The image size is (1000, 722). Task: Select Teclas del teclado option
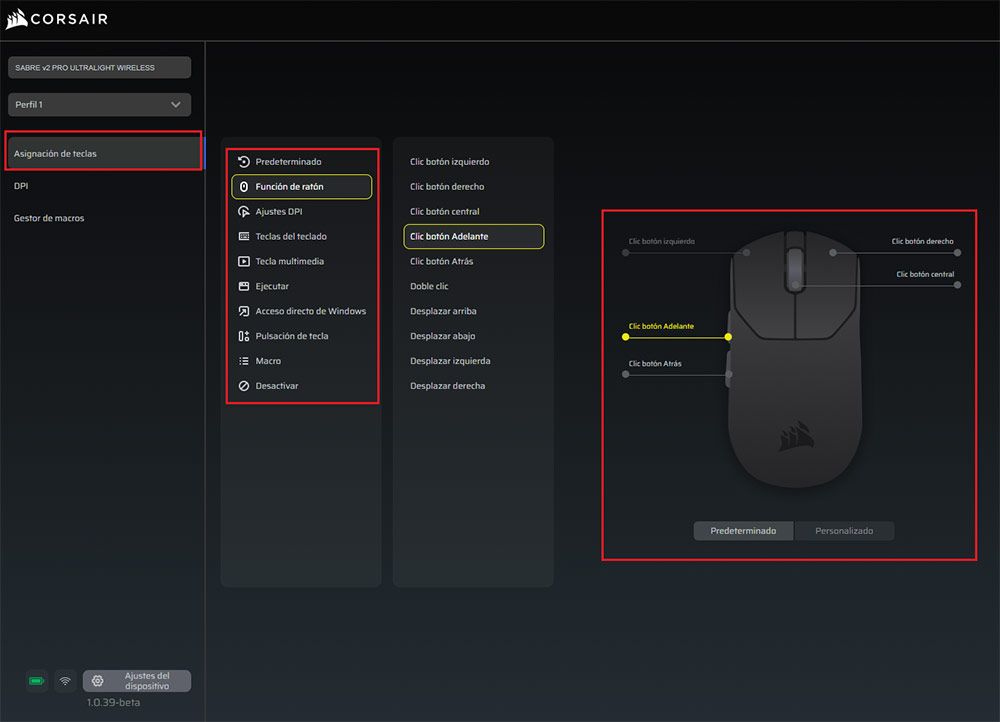point(302,237)
